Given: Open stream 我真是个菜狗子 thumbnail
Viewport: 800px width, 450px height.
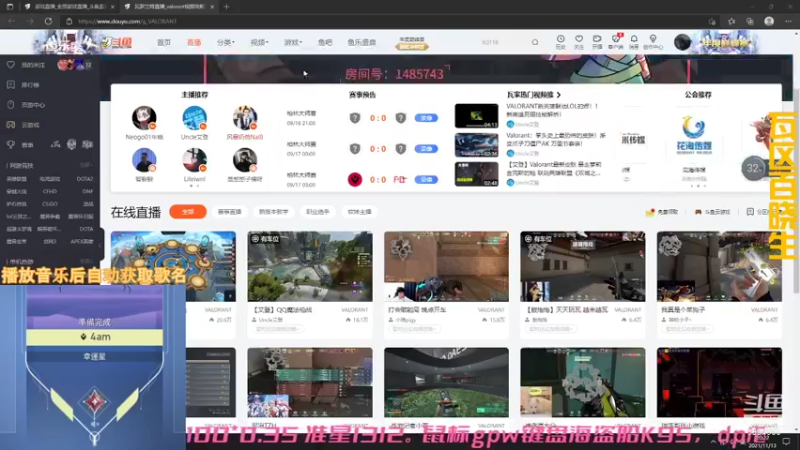Looking at the screenshot, I should pos(719,266).
